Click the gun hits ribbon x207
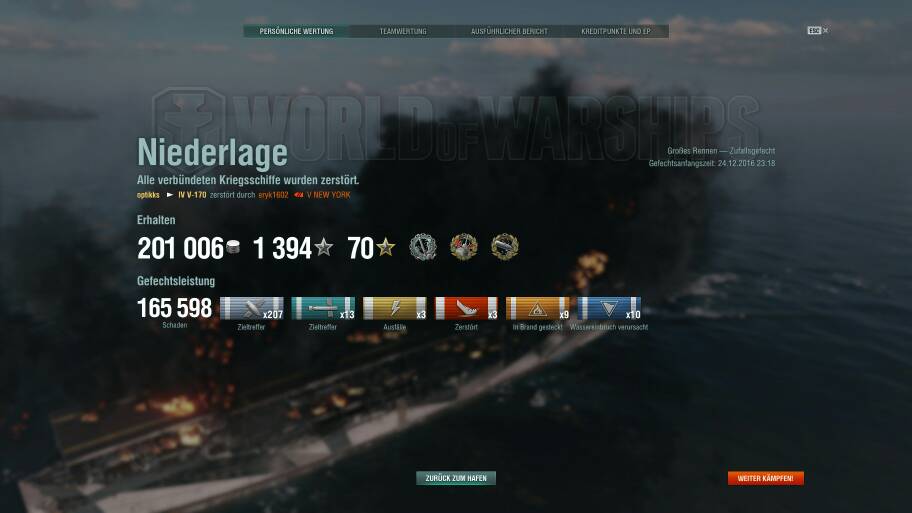The height and width of the screenshot is (513, 912). pos(252,308)
